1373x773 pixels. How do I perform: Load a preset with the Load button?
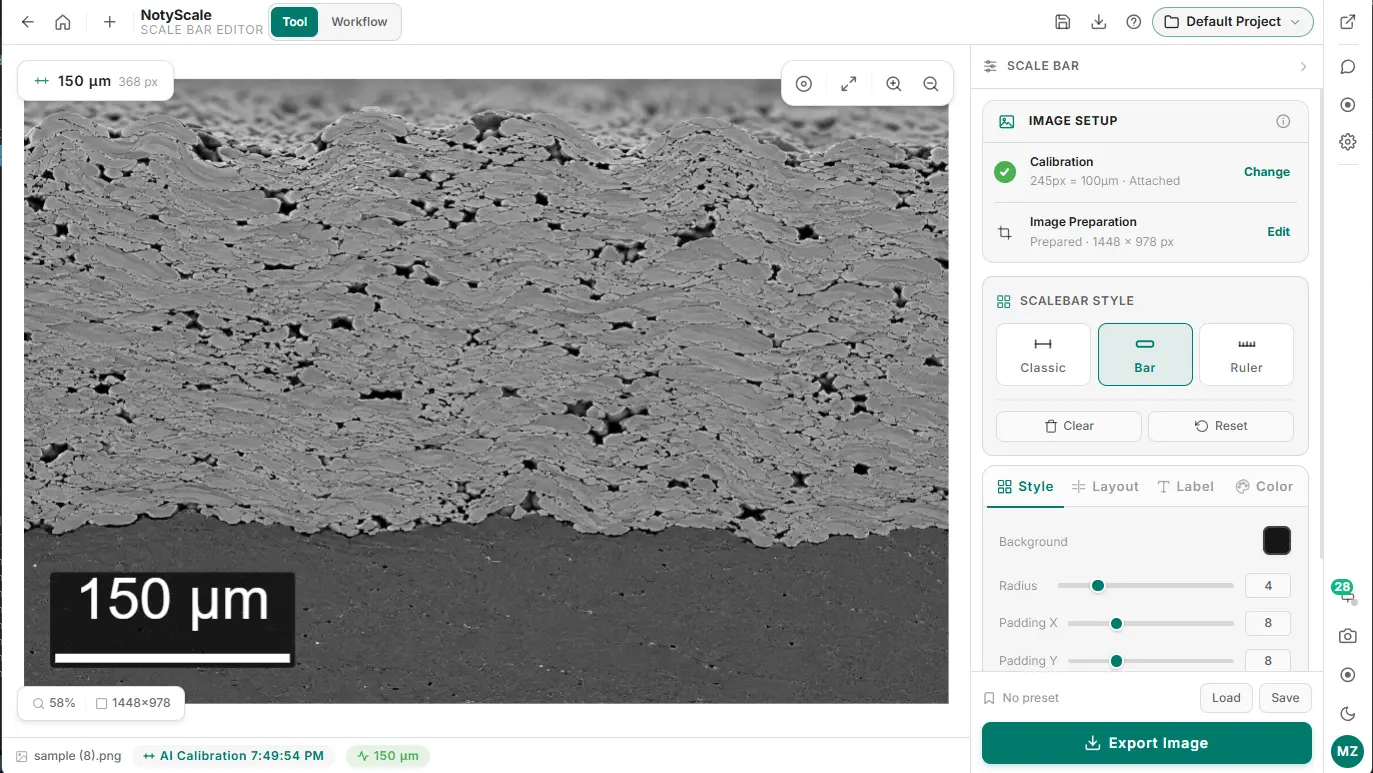tap(1226, 698)
